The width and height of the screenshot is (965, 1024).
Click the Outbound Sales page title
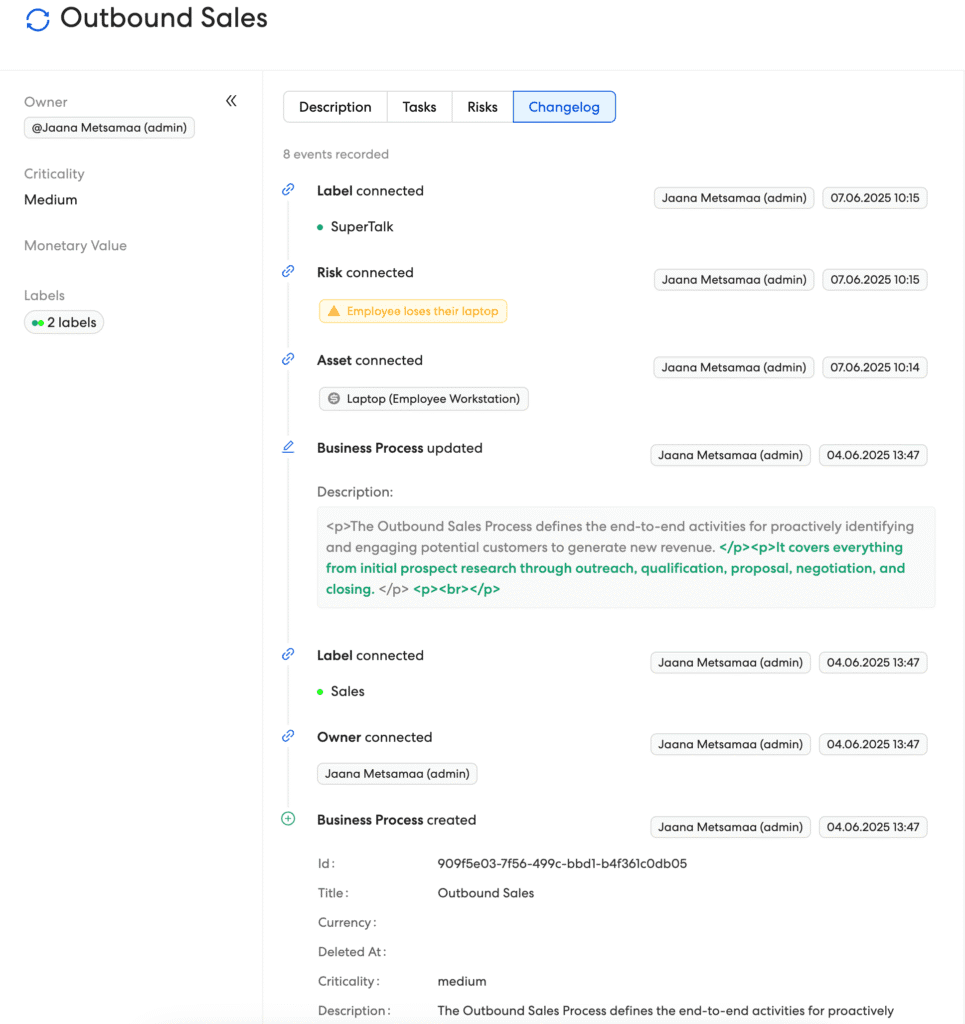click(x=164, y=18)
